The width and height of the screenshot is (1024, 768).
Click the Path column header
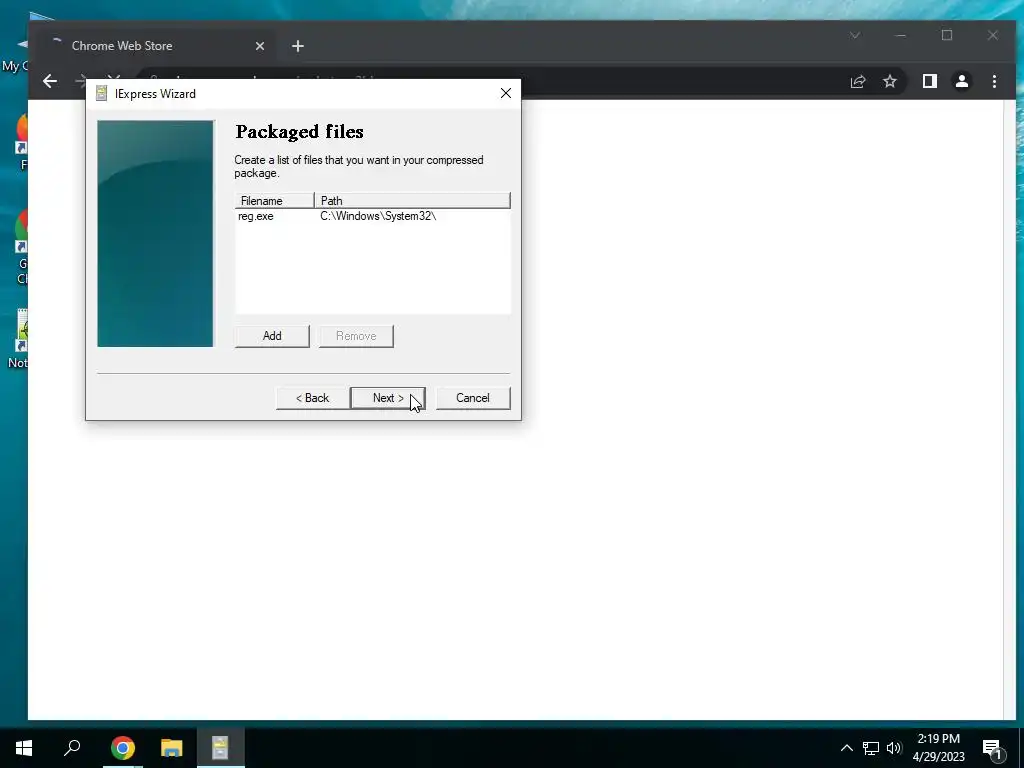[412, 200]
